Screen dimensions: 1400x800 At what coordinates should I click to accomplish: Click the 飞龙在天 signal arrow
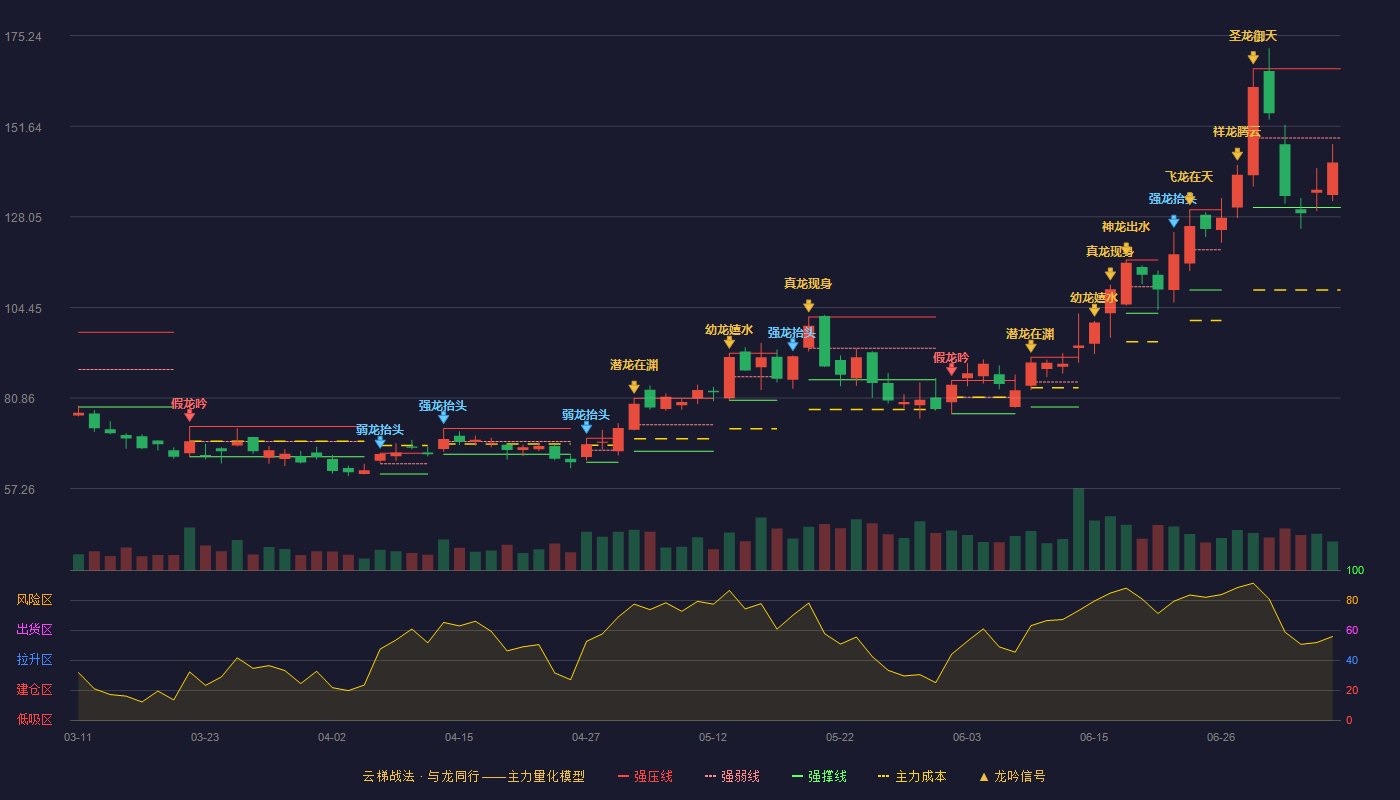[1189, 199]
